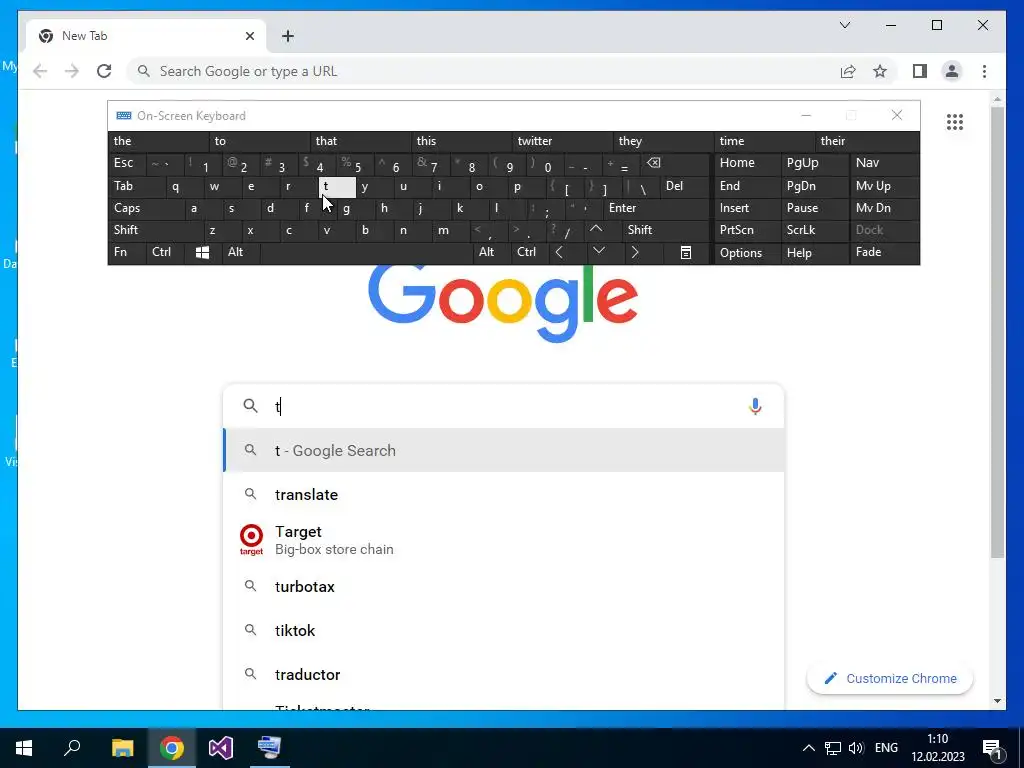Image resolution: width=1024 pixels, height=768 pixels.
Task: Show hidden system tray icons
Action: click(808, 748)
